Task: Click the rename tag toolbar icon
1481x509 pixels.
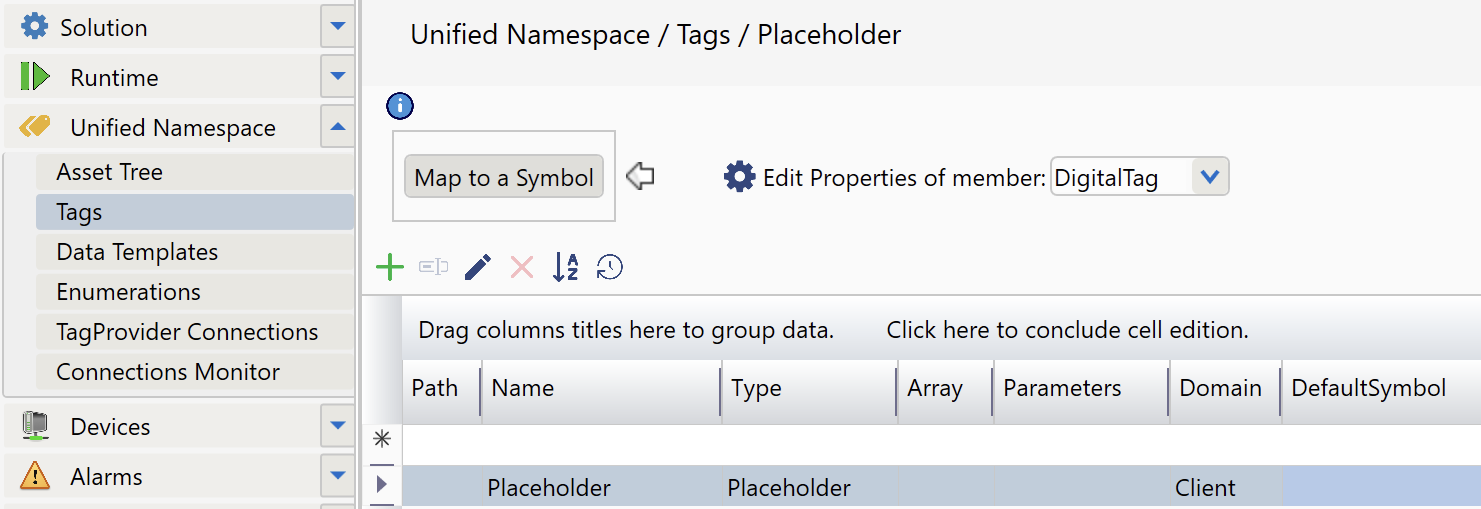Action: click(x=433, y=267)
